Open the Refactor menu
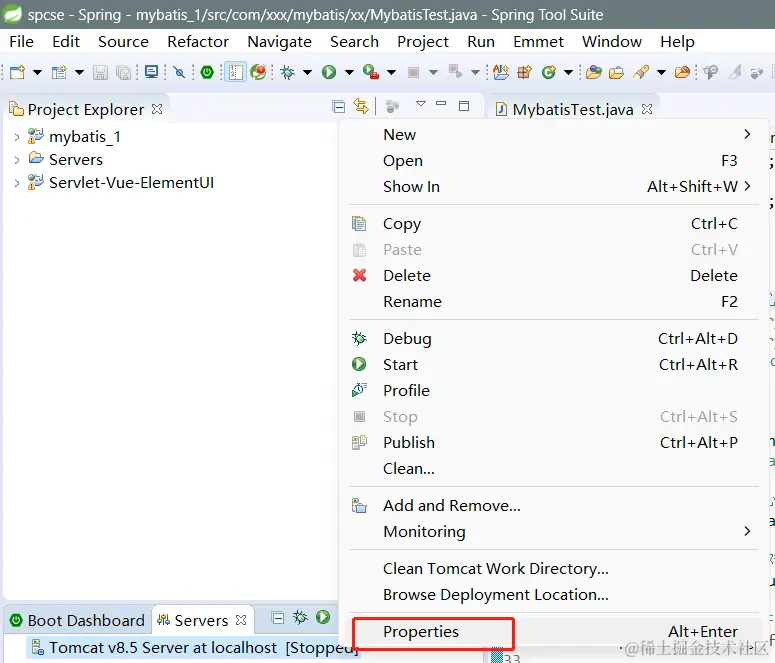This screenshot has height=663, width=775. click(198, 42)
